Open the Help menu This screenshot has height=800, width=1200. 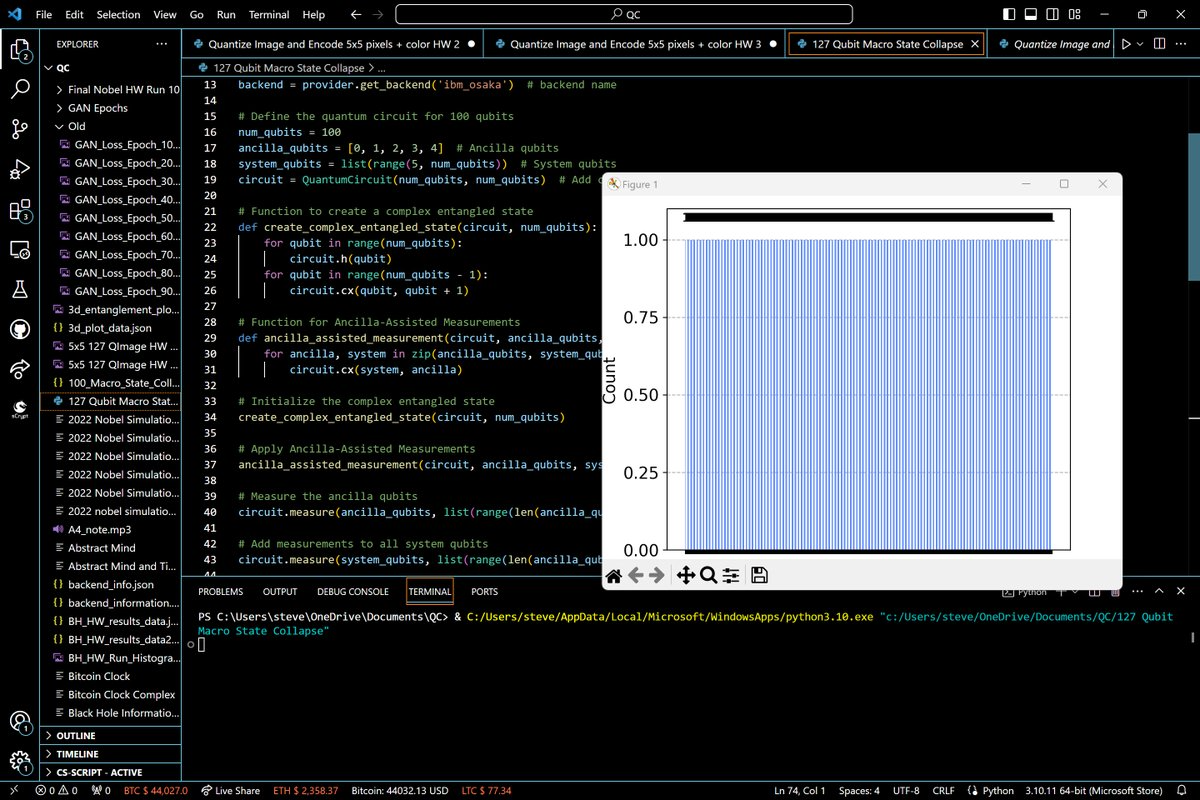314,15
